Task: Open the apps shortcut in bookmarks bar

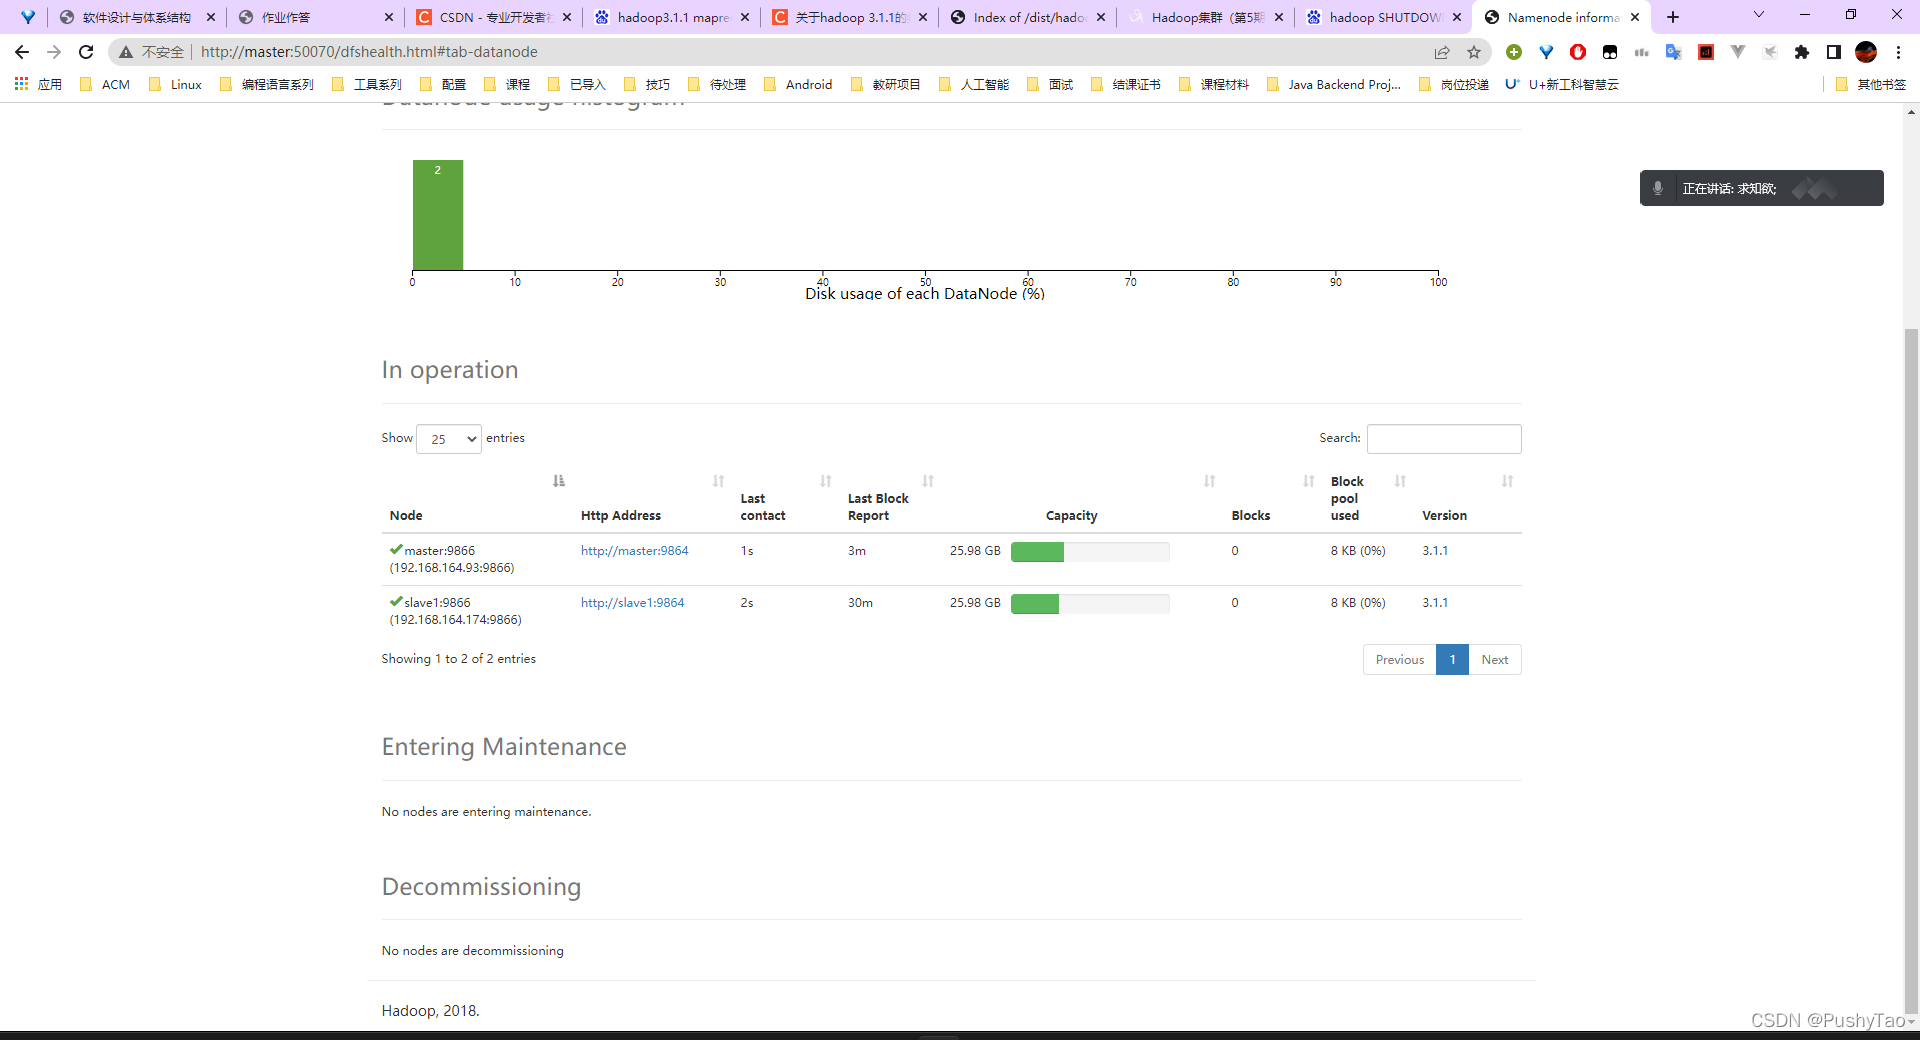Action: click(38, 85)
